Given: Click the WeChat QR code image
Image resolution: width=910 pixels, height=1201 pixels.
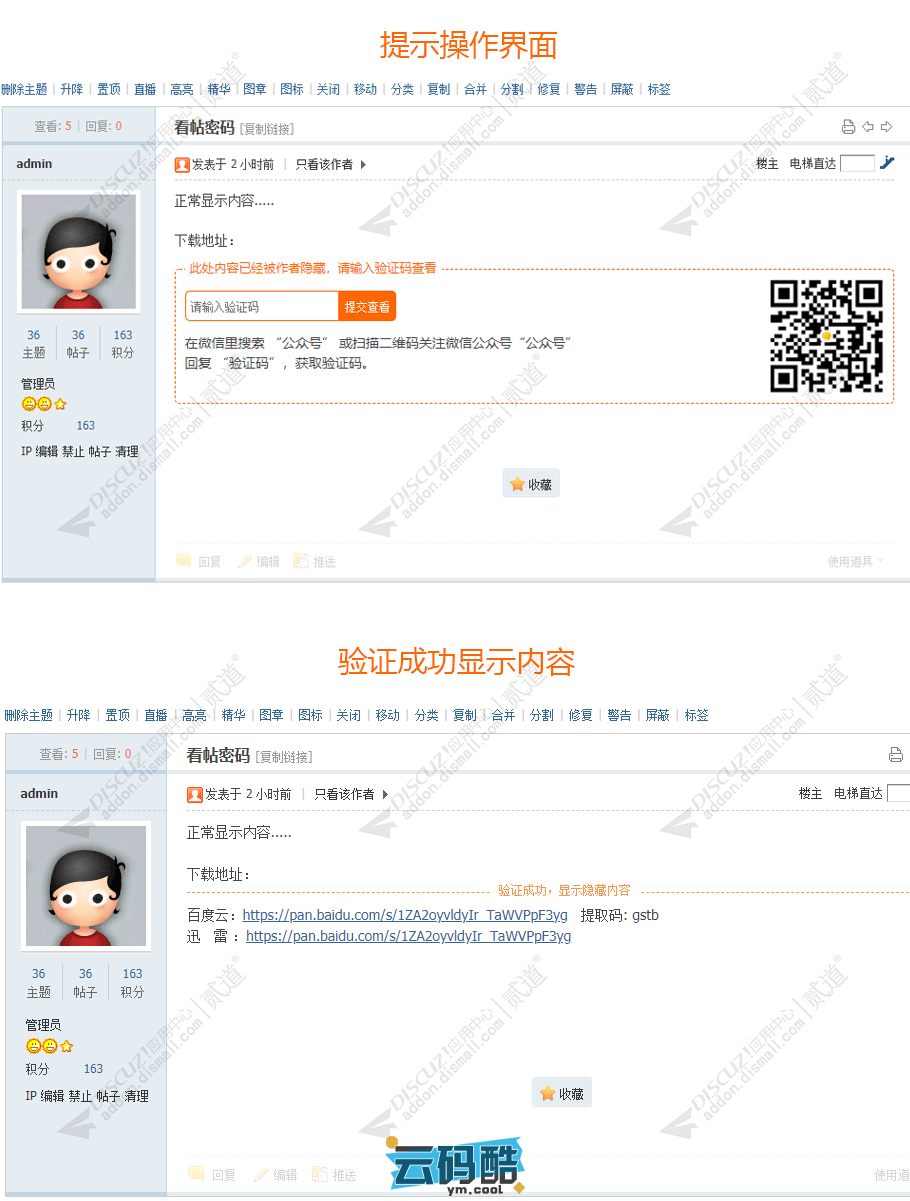Looking at the screenshot, I should tap(826, 336).
